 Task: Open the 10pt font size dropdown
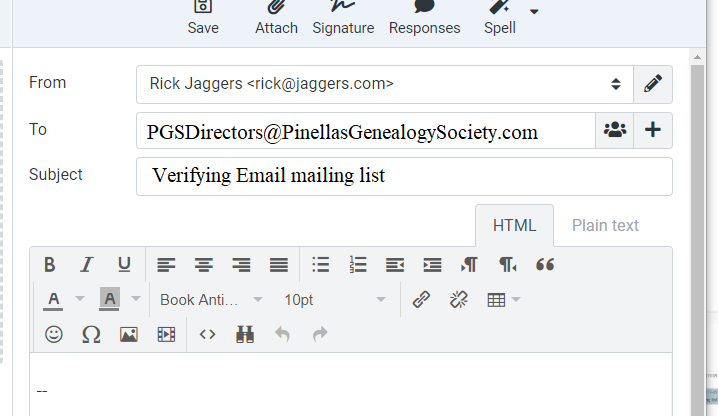[334, 300]
